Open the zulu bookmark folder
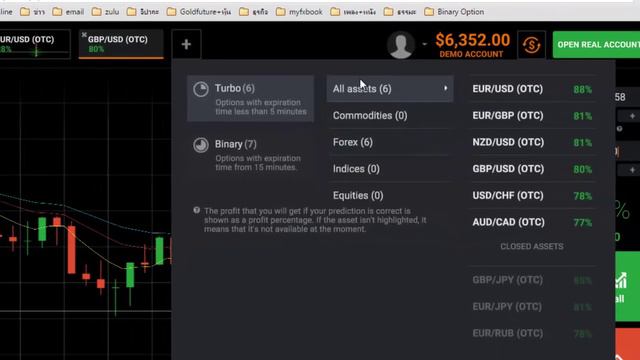Image resolution: width=640 pixels, height=360 pixels. (105, 12)
